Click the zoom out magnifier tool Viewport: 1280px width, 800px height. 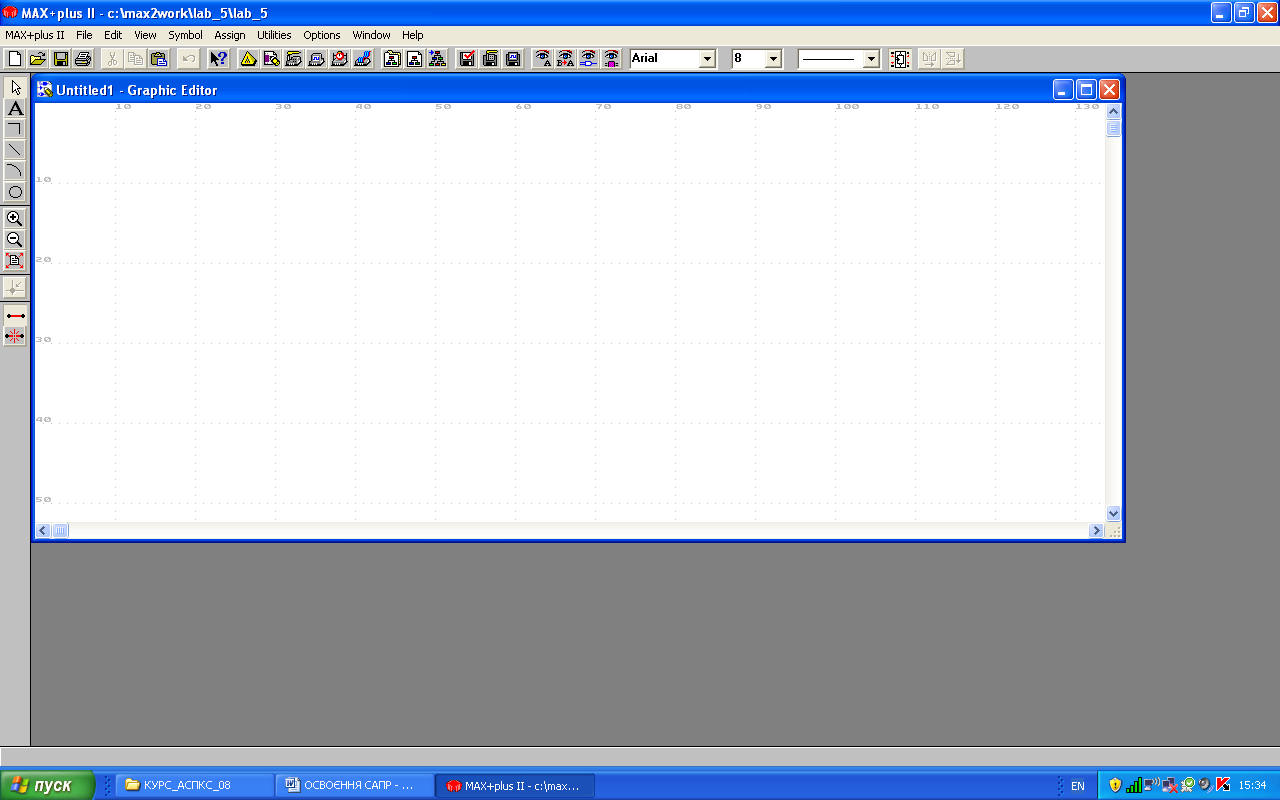15,239
